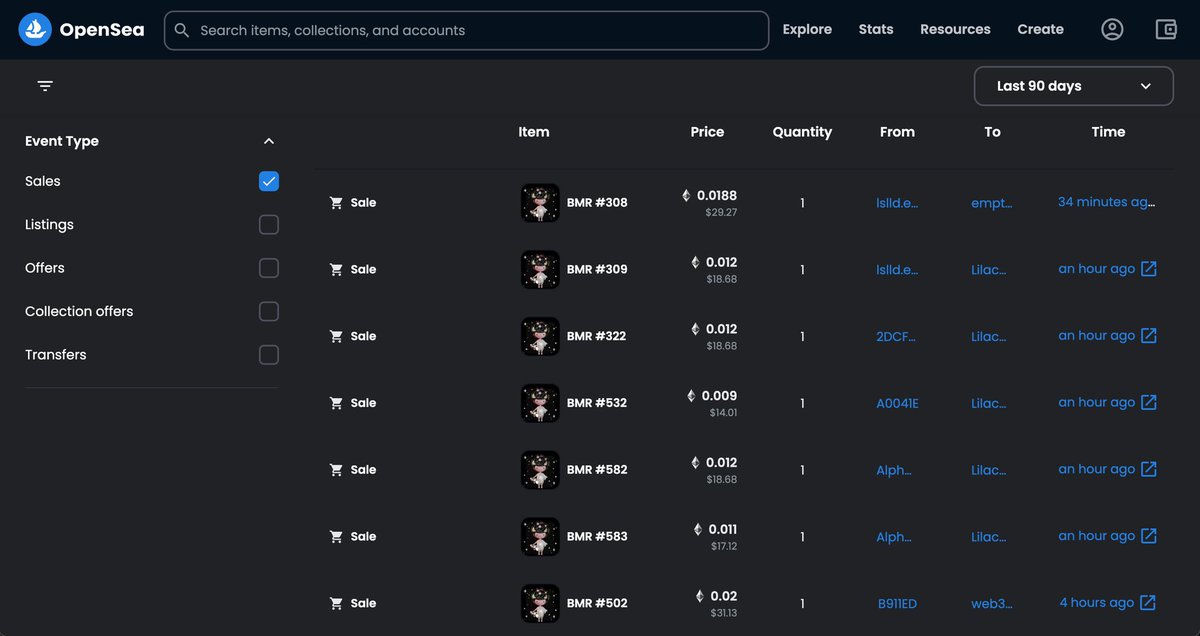The height and width of the screenshot is (636, 1200).
Task: Click the cart icon on BMR #308 sale row
Action: pyautogui.click(x=336, y=202)
